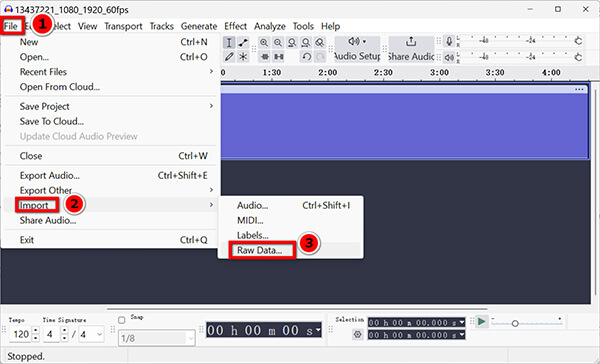Increase tempo with the up stepper

pyautogui.click(x=36, y=330)
